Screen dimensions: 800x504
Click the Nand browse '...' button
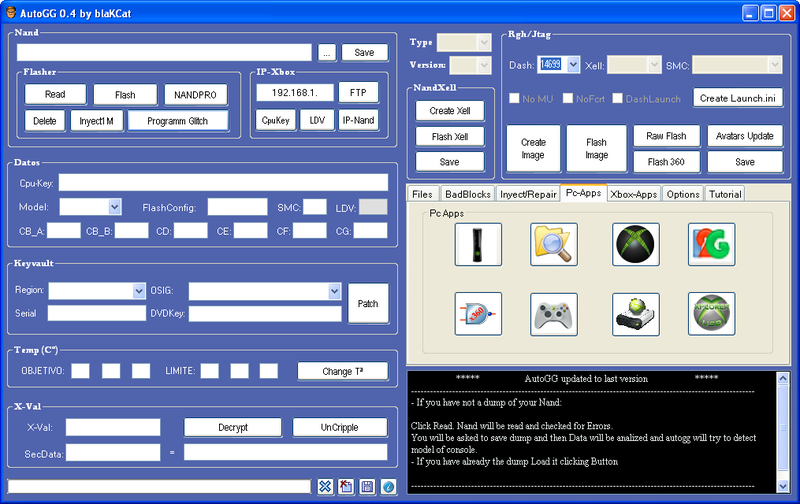coord(327,53)
